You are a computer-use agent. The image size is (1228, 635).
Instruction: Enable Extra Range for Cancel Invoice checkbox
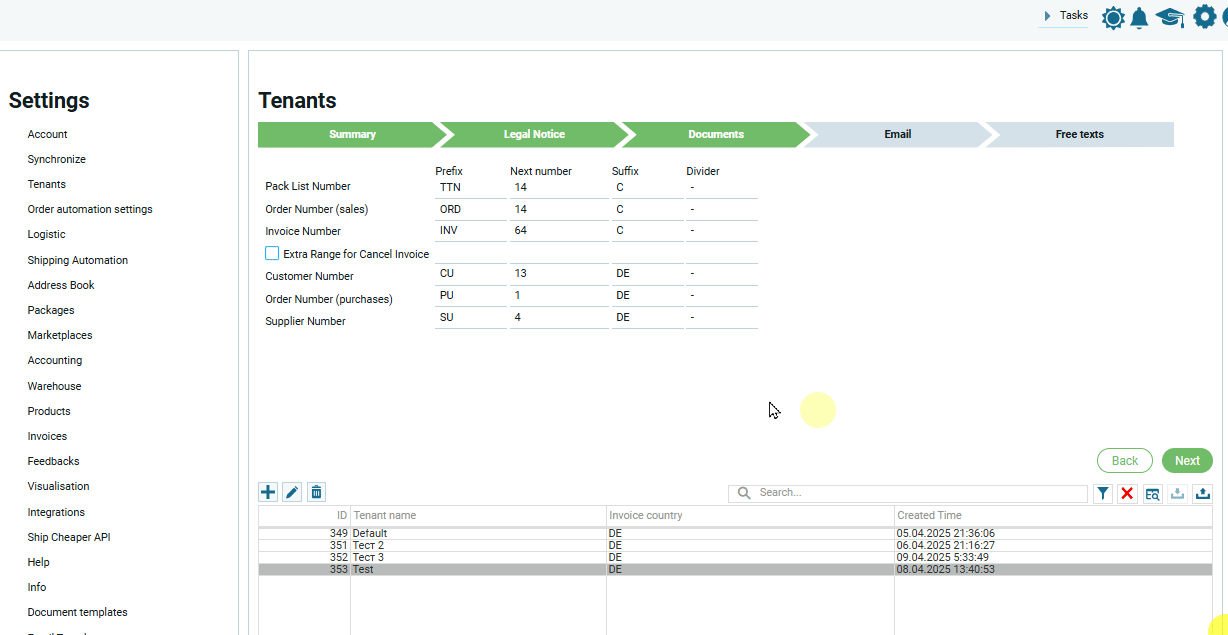pyautogui.click(x=272, y=254)
